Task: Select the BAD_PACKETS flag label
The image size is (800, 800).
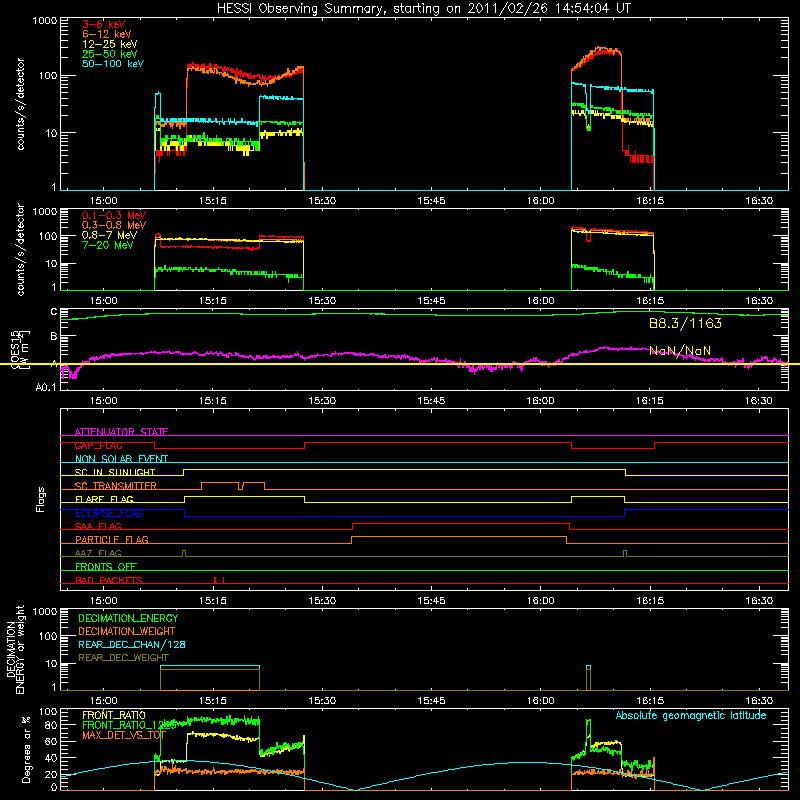Action: (x=109, y=580)
